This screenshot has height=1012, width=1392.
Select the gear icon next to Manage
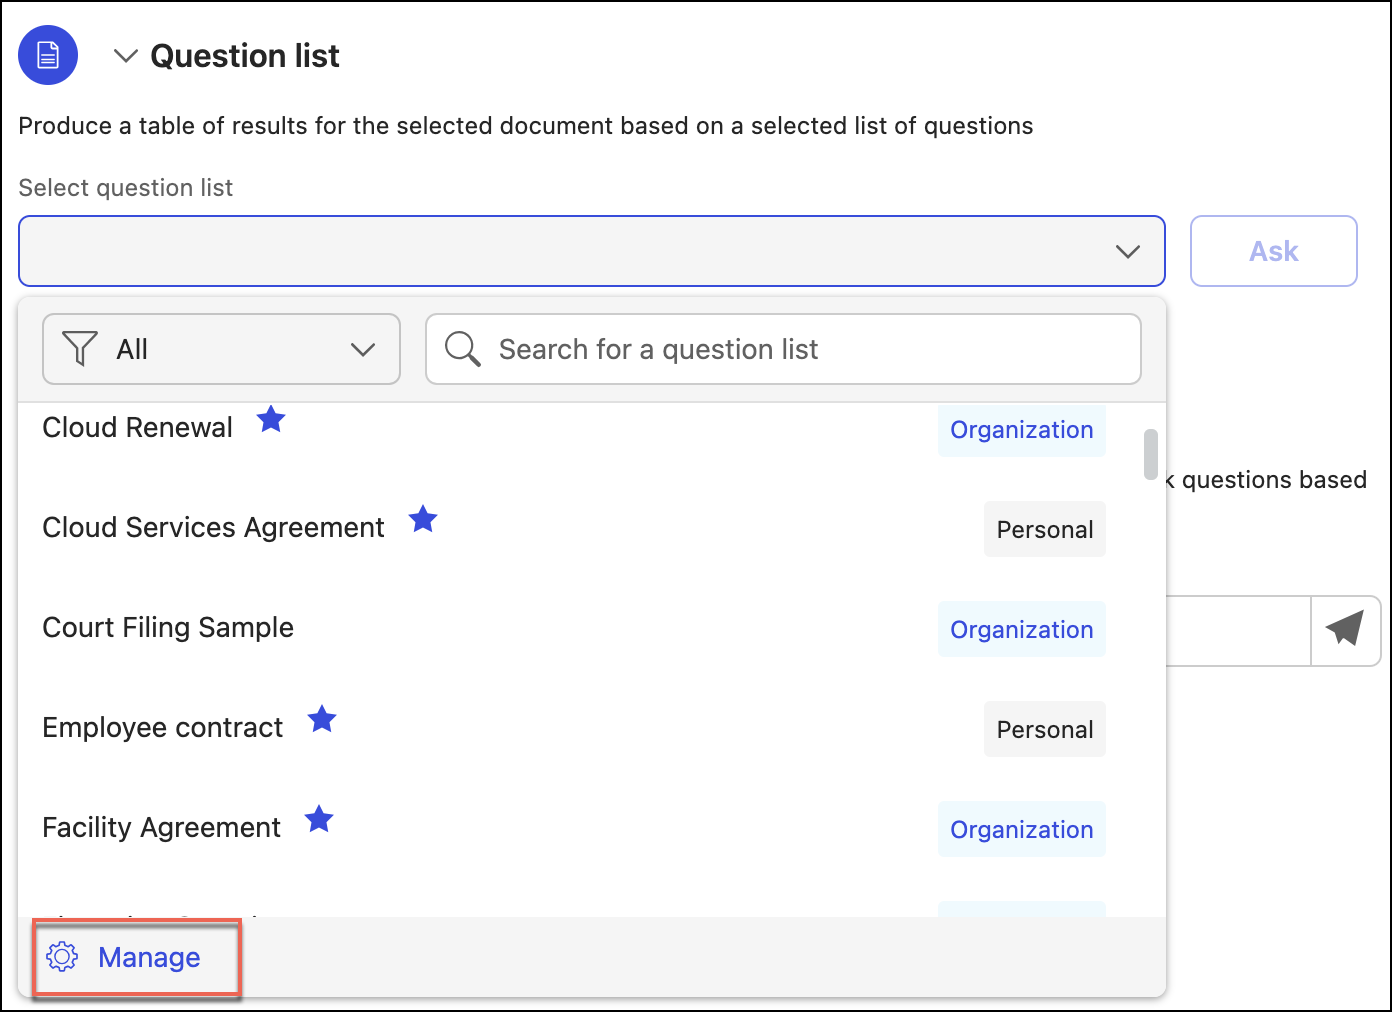[63, 957]
